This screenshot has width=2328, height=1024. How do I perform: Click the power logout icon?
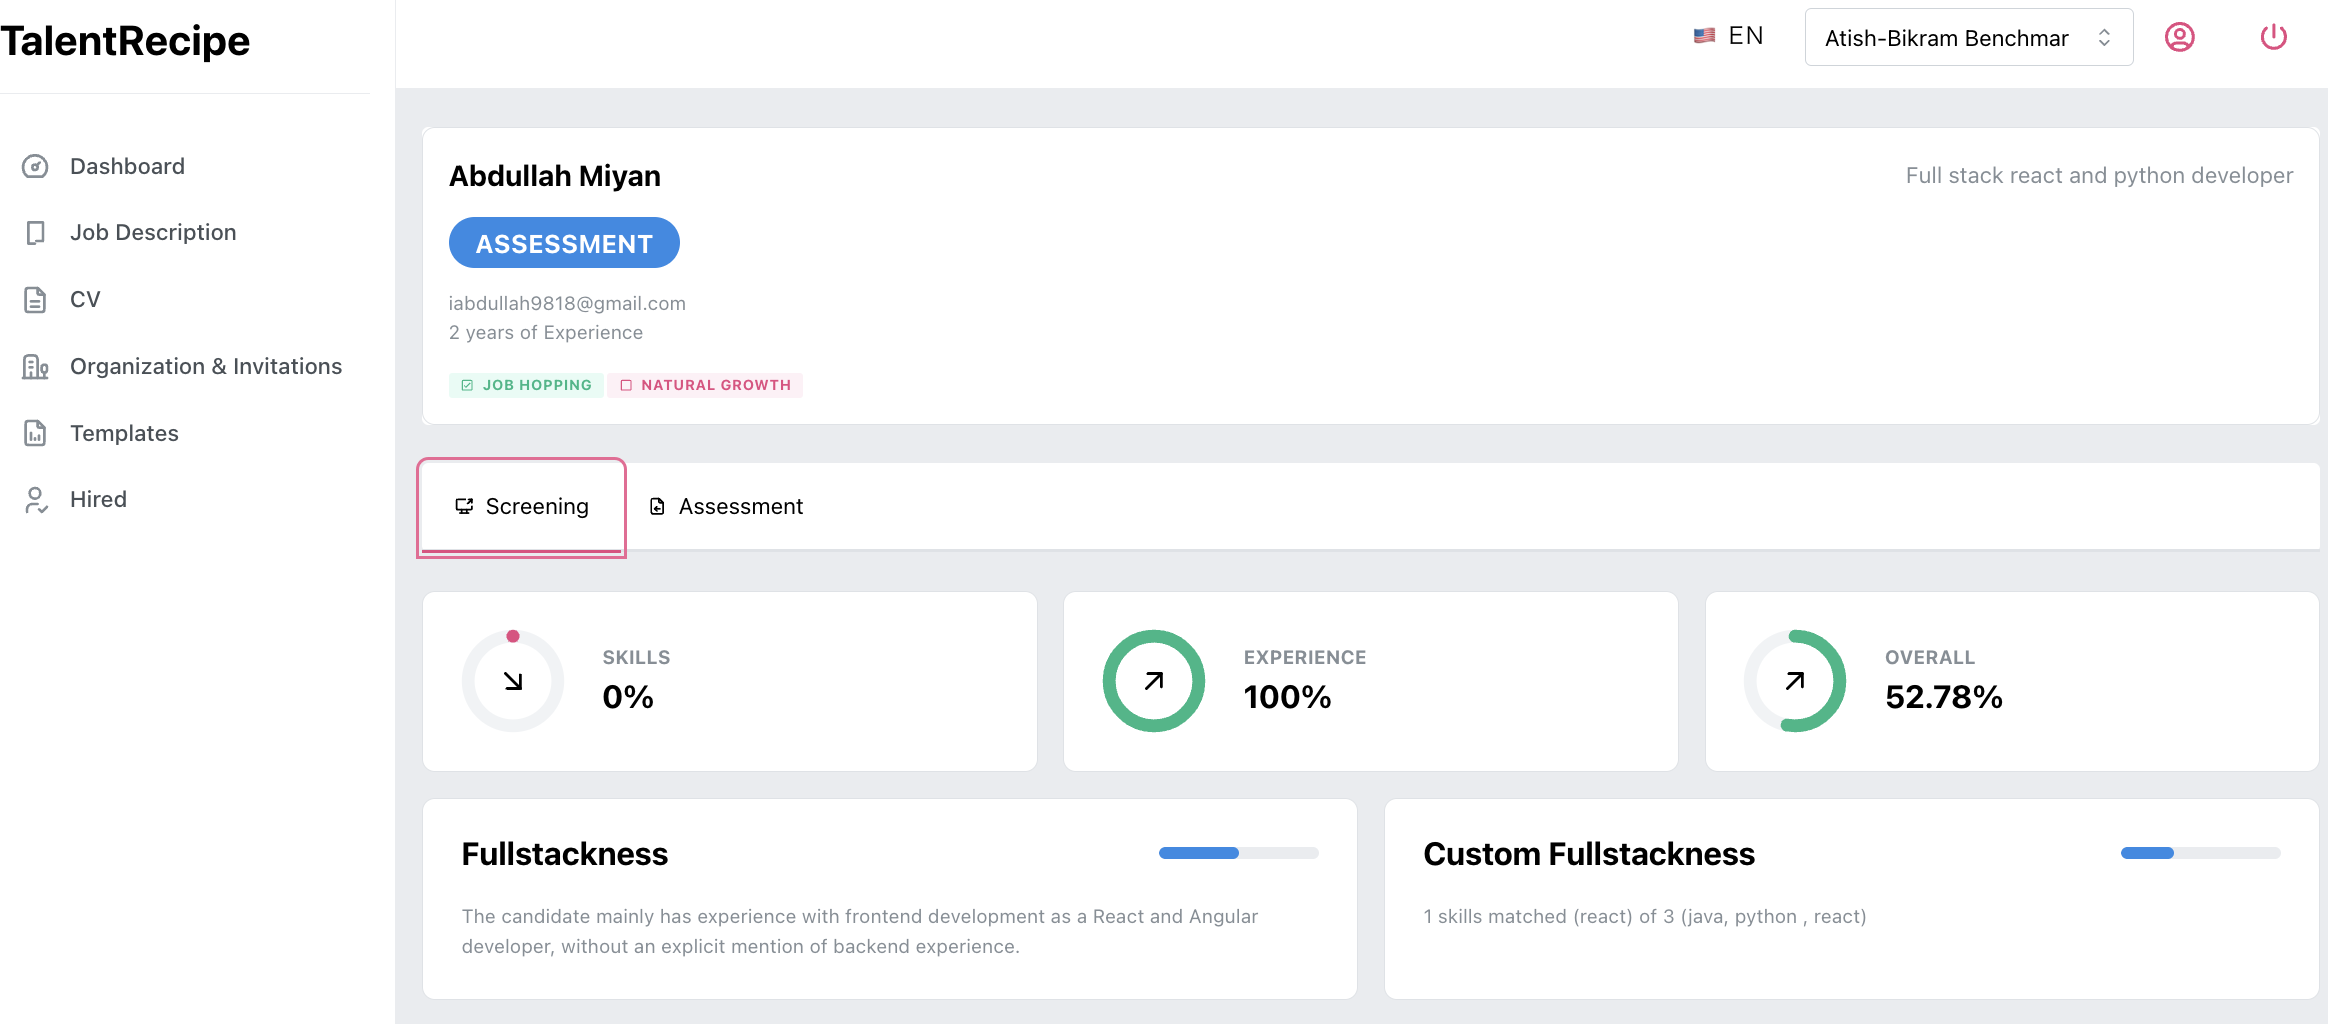2273,37
